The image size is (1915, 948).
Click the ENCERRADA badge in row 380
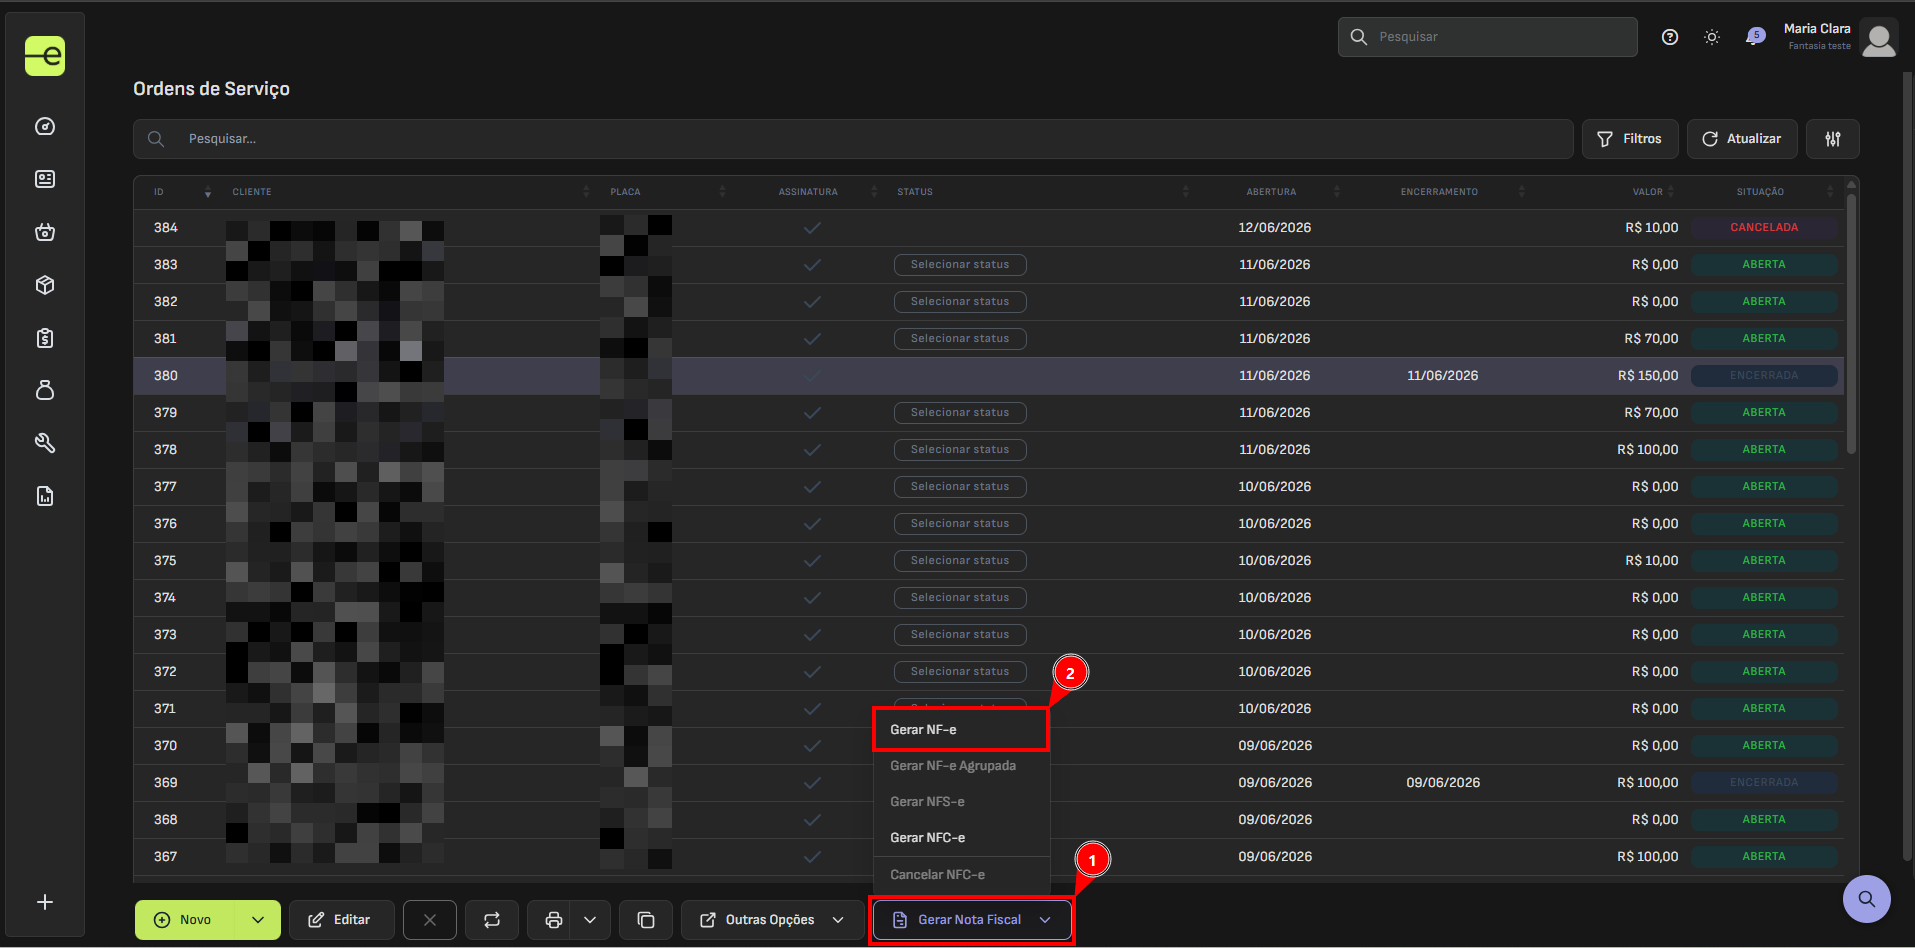coord(1764,376)
